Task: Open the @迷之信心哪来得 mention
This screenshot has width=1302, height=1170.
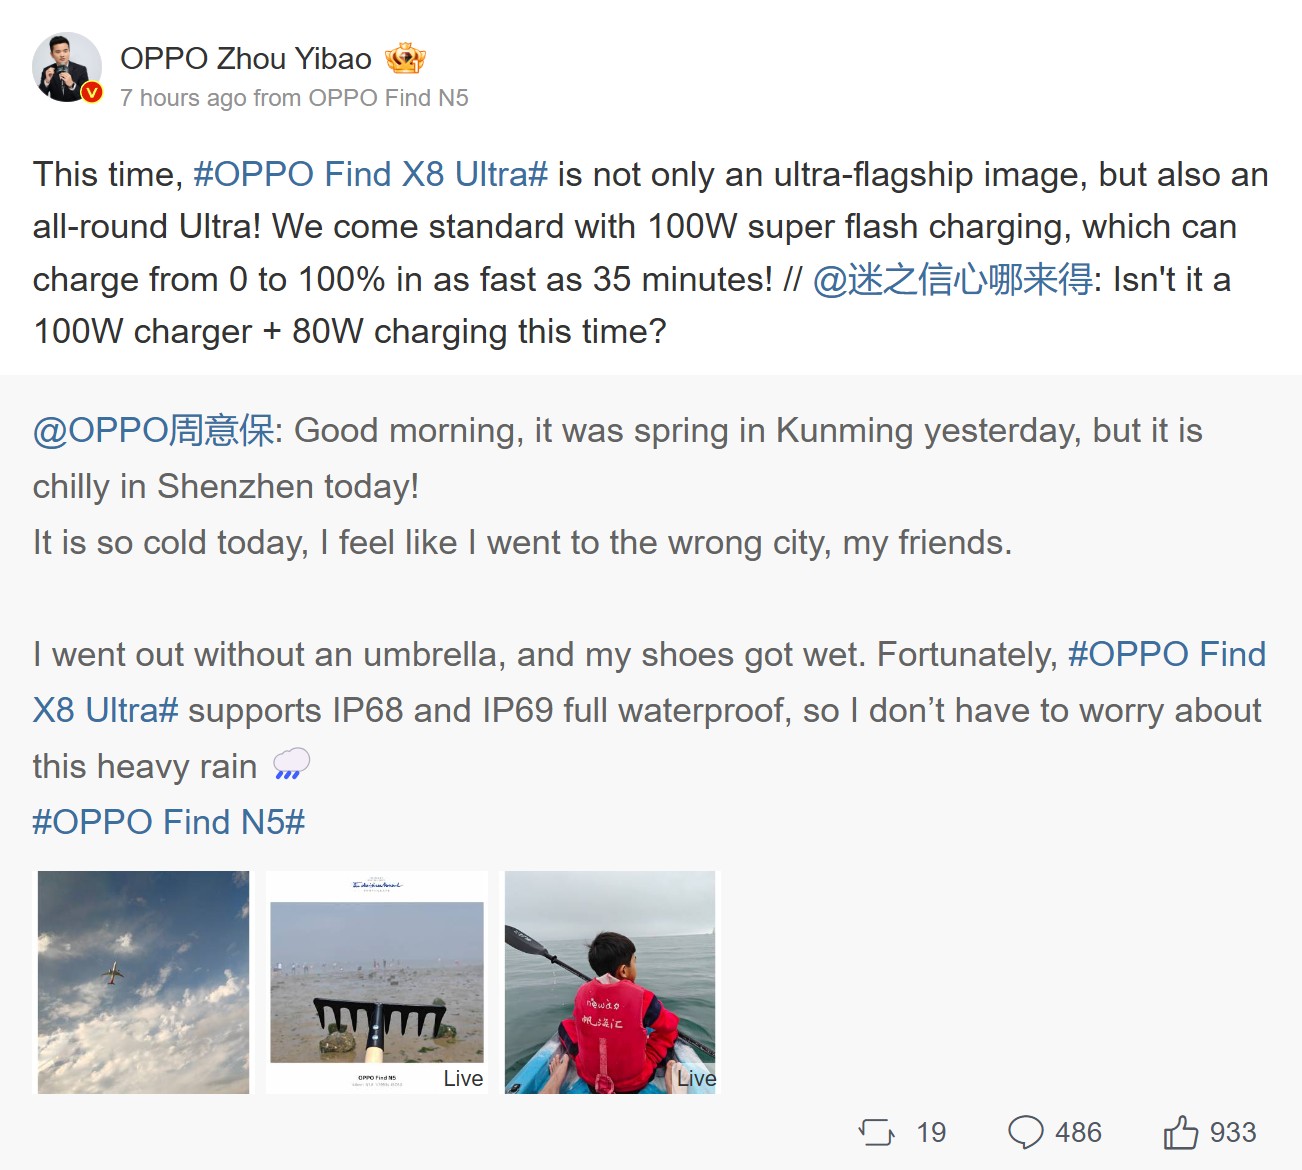Action: point(952,280)
